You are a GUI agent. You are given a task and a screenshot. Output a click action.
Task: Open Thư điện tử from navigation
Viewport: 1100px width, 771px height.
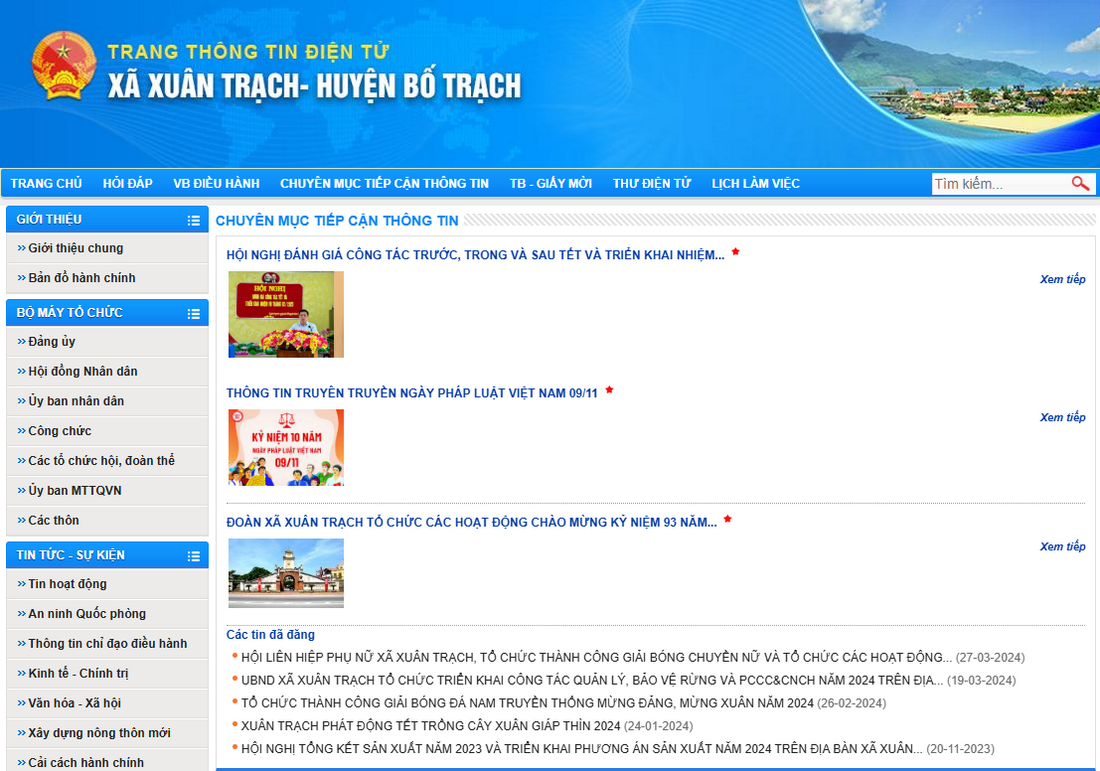click(651, 184)
